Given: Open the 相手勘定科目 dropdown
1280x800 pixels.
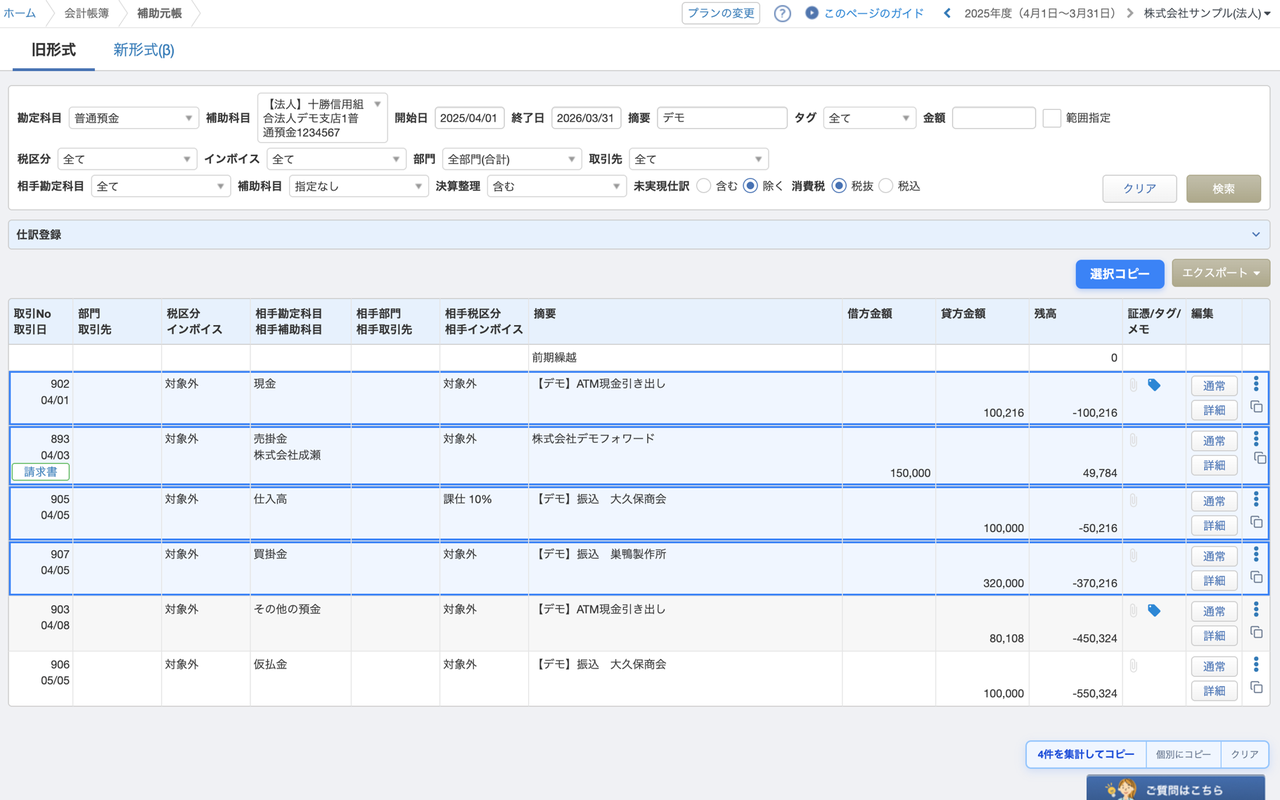Looking at the screenshot, I should [161, 186].
